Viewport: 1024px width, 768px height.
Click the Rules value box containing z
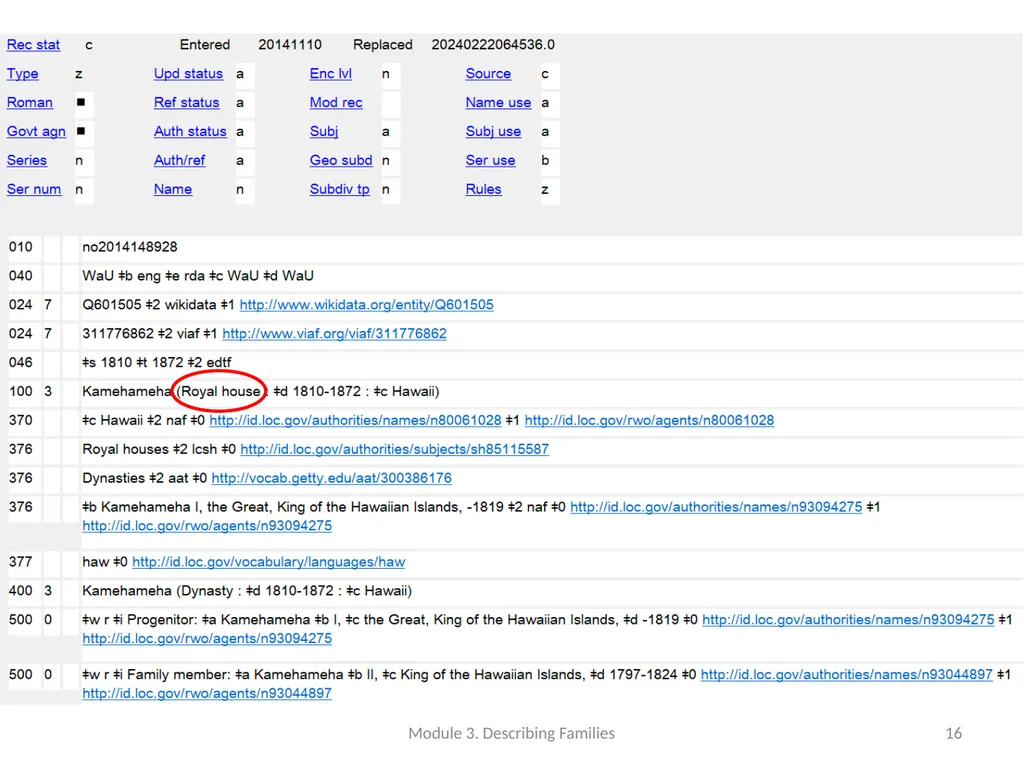550,189
